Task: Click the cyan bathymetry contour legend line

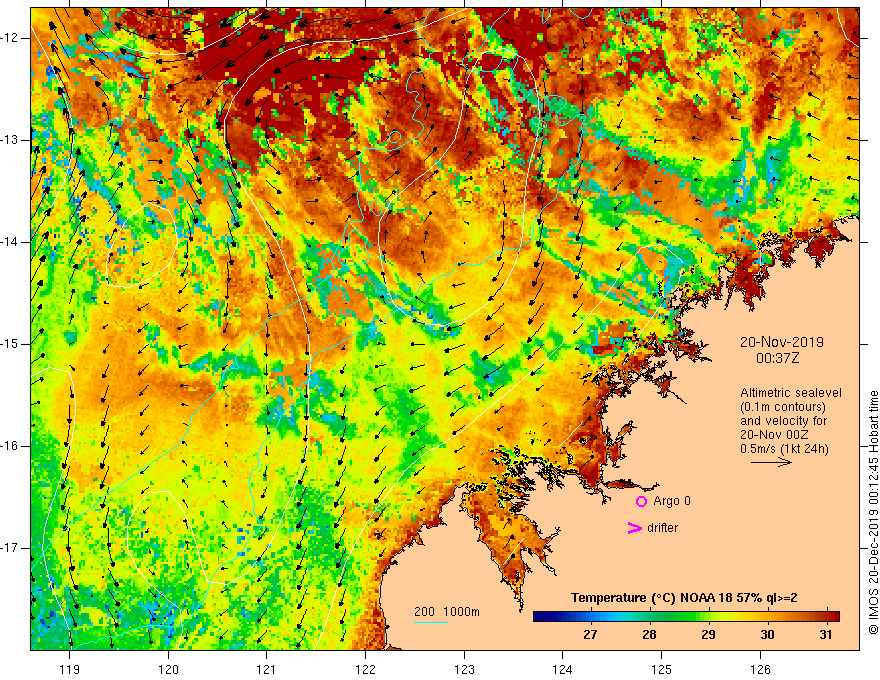Action: click(430, 622)
